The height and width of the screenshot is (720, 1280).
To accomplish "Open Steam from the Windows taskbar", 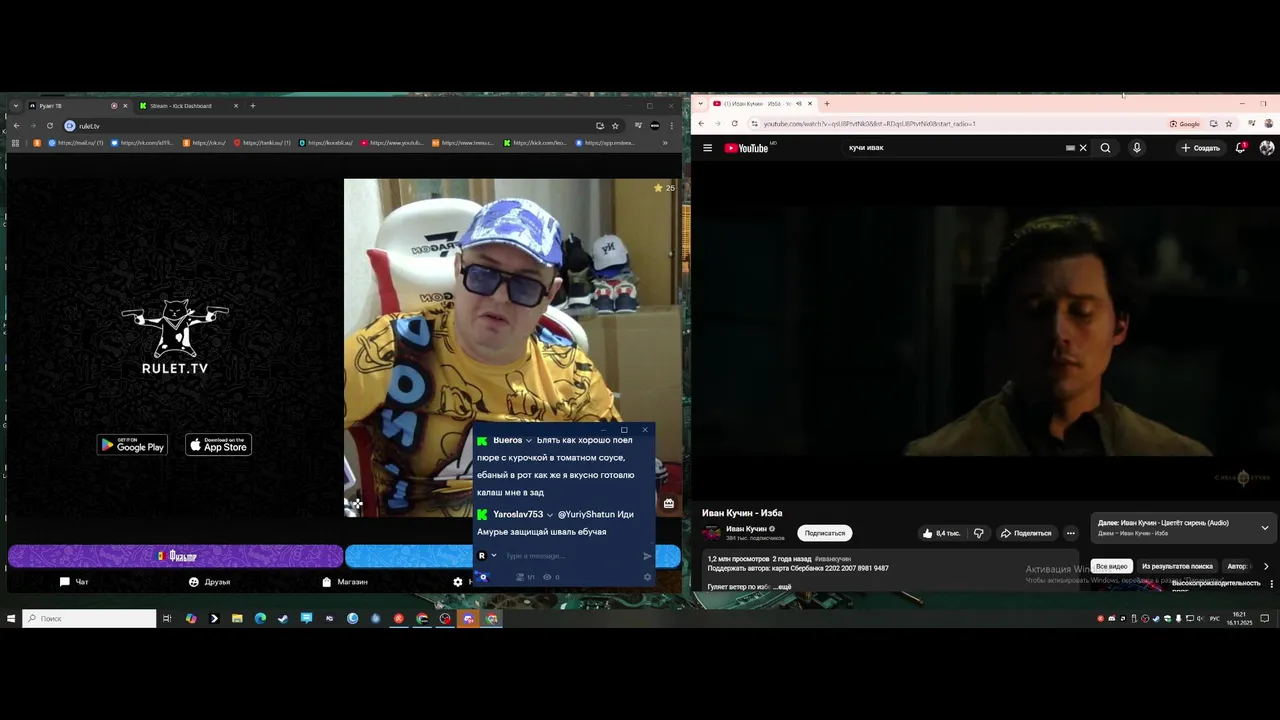I will (283, 619).
